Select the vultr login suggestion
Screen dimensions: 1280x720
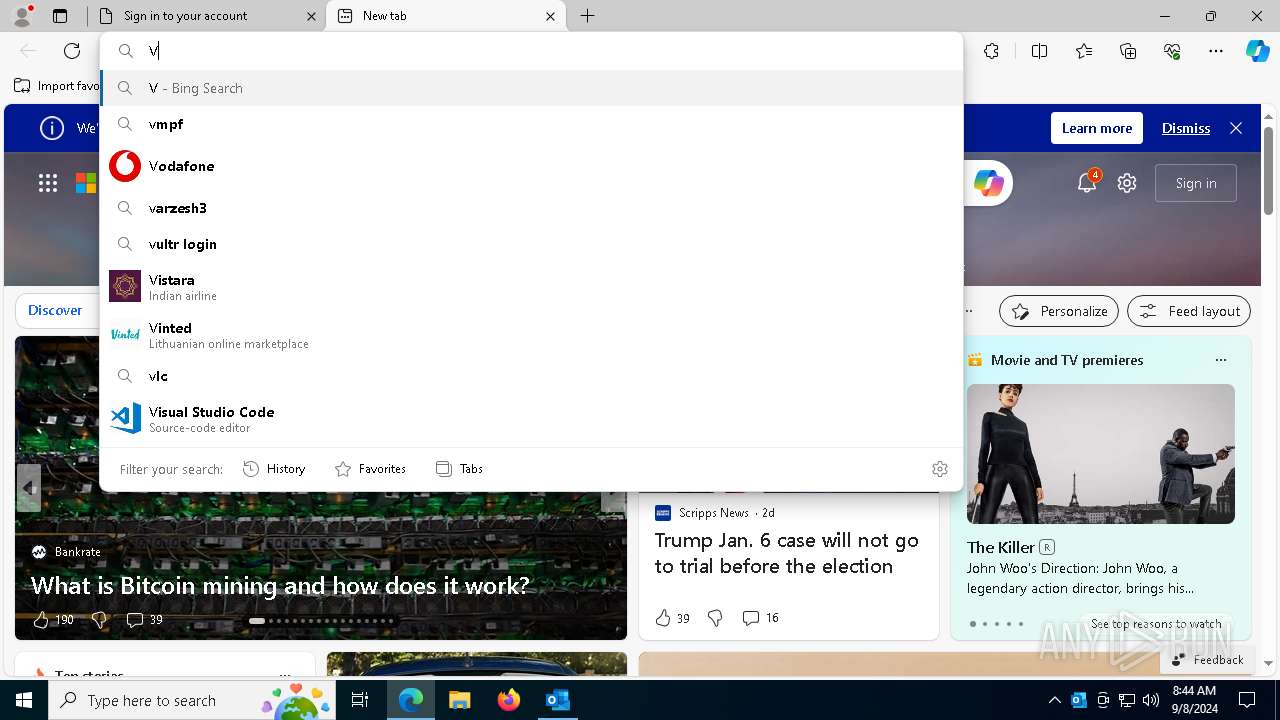531,244
